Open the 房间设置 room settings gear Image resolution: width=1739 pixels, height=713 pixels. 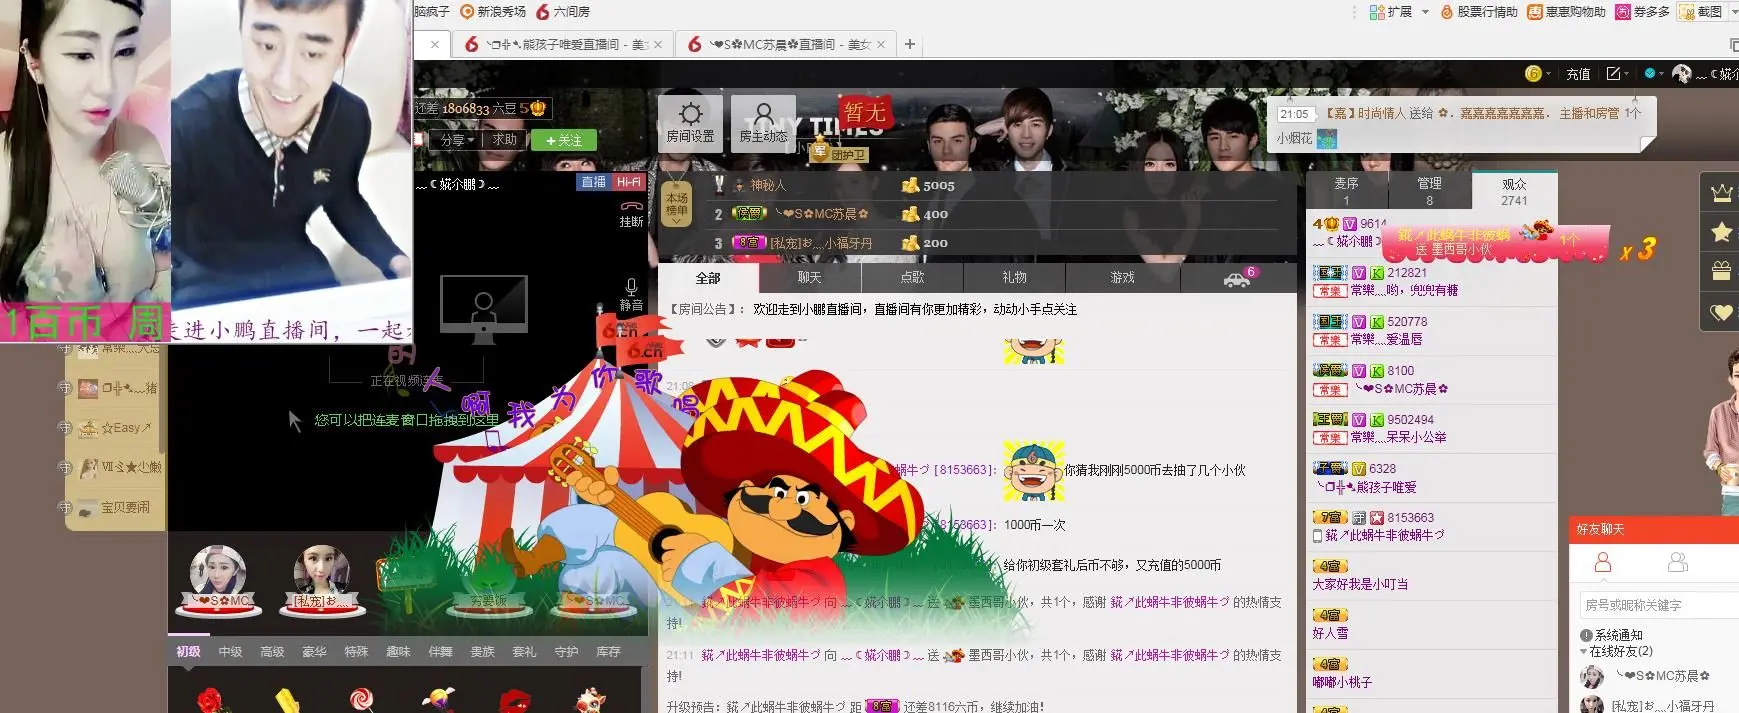point(690,123)
